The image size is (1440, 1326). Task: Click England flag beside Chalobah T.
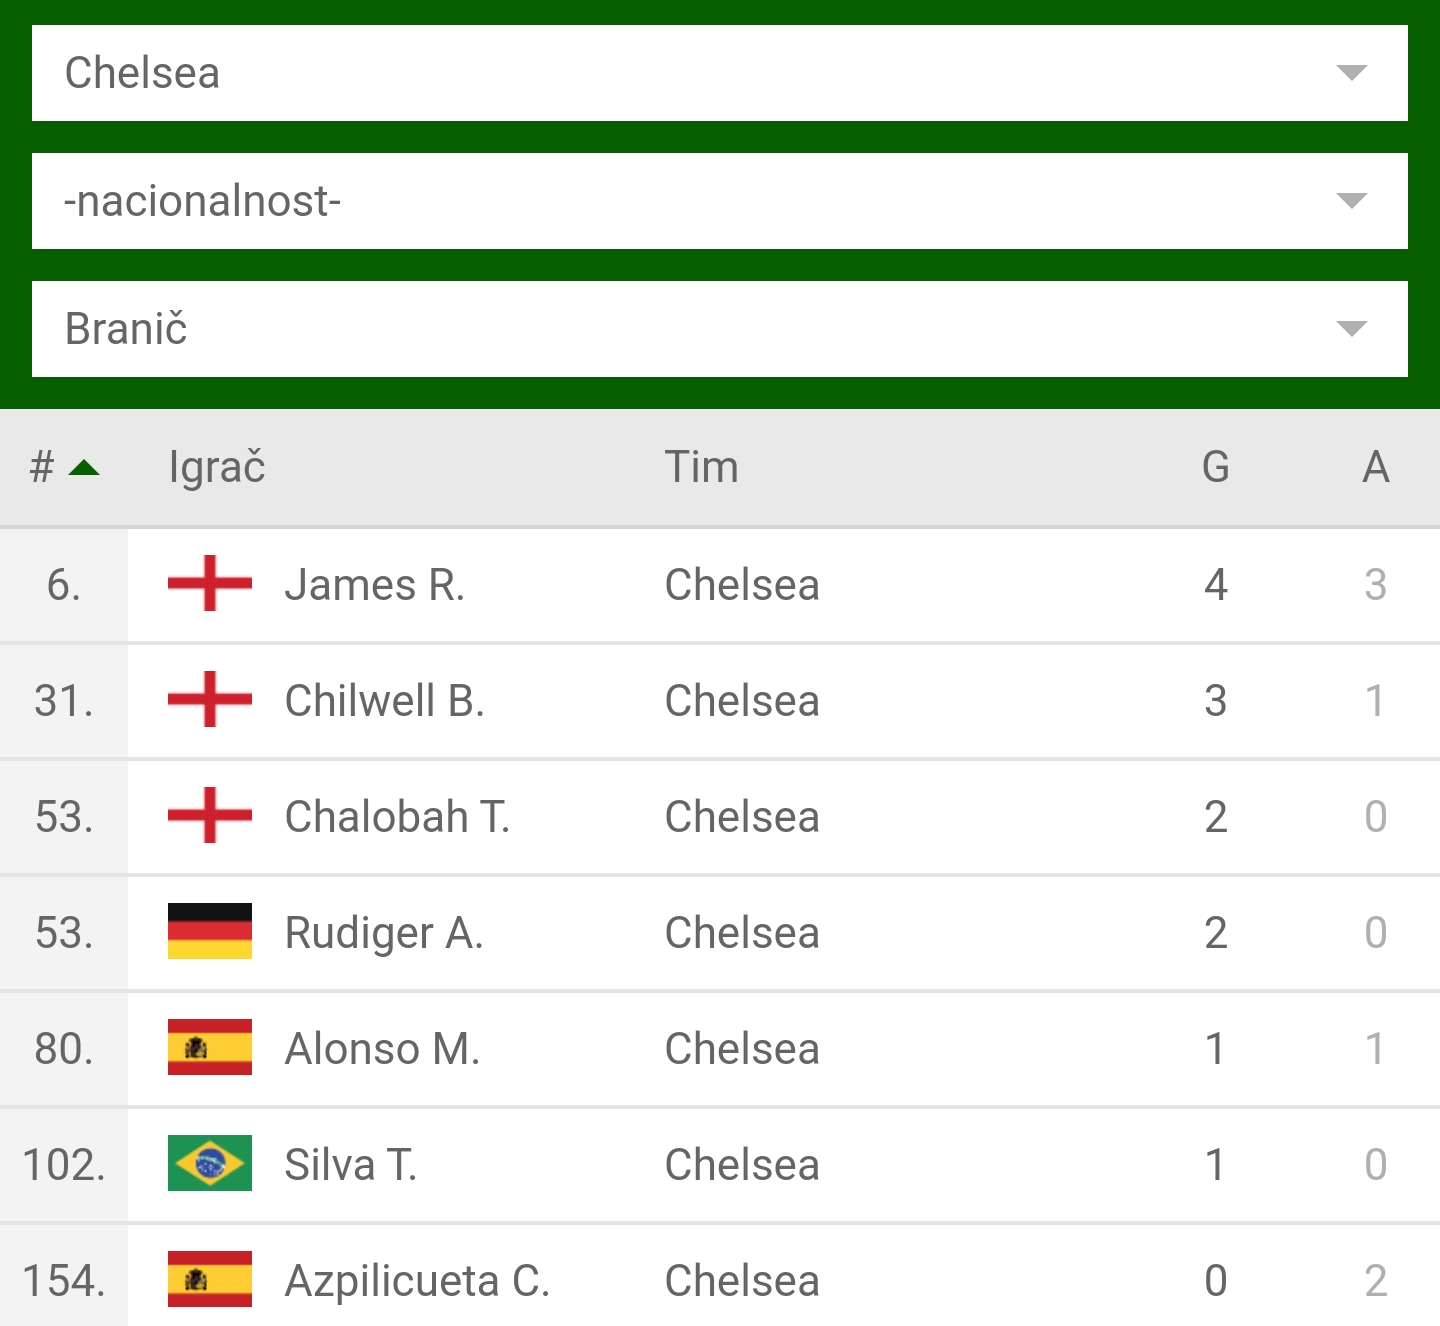coord(209,816)
